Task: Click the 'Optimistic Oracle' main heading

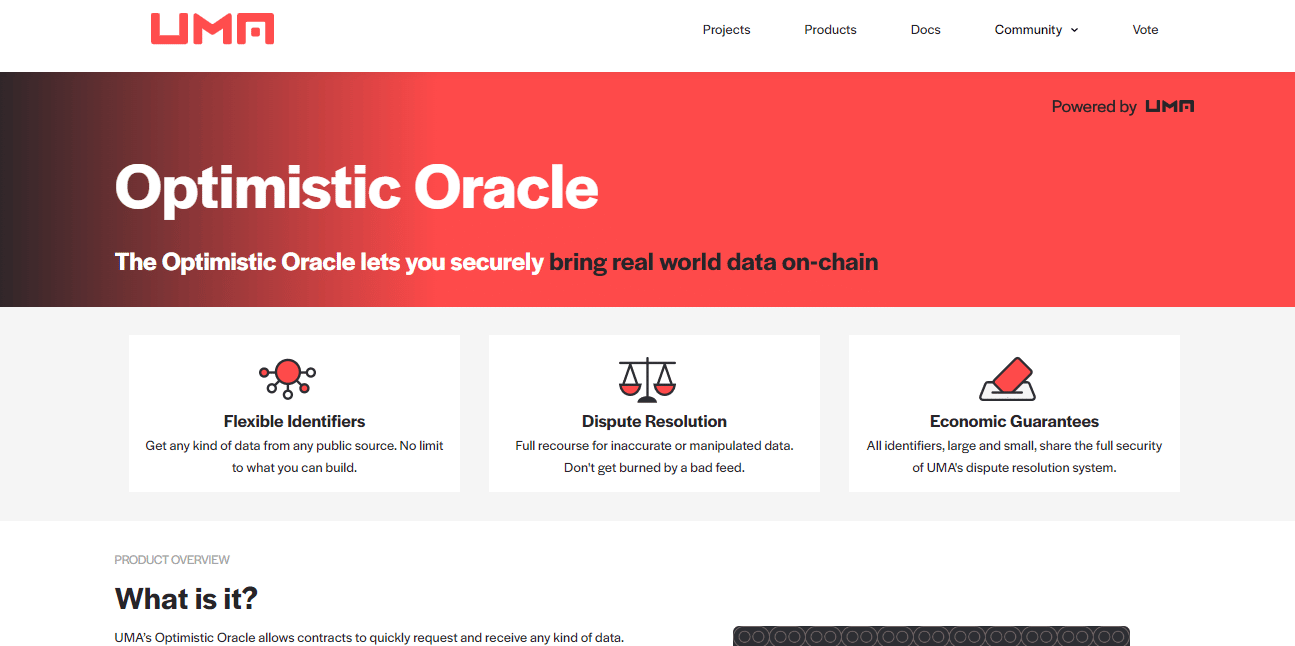Action: [x=357, y=187]
